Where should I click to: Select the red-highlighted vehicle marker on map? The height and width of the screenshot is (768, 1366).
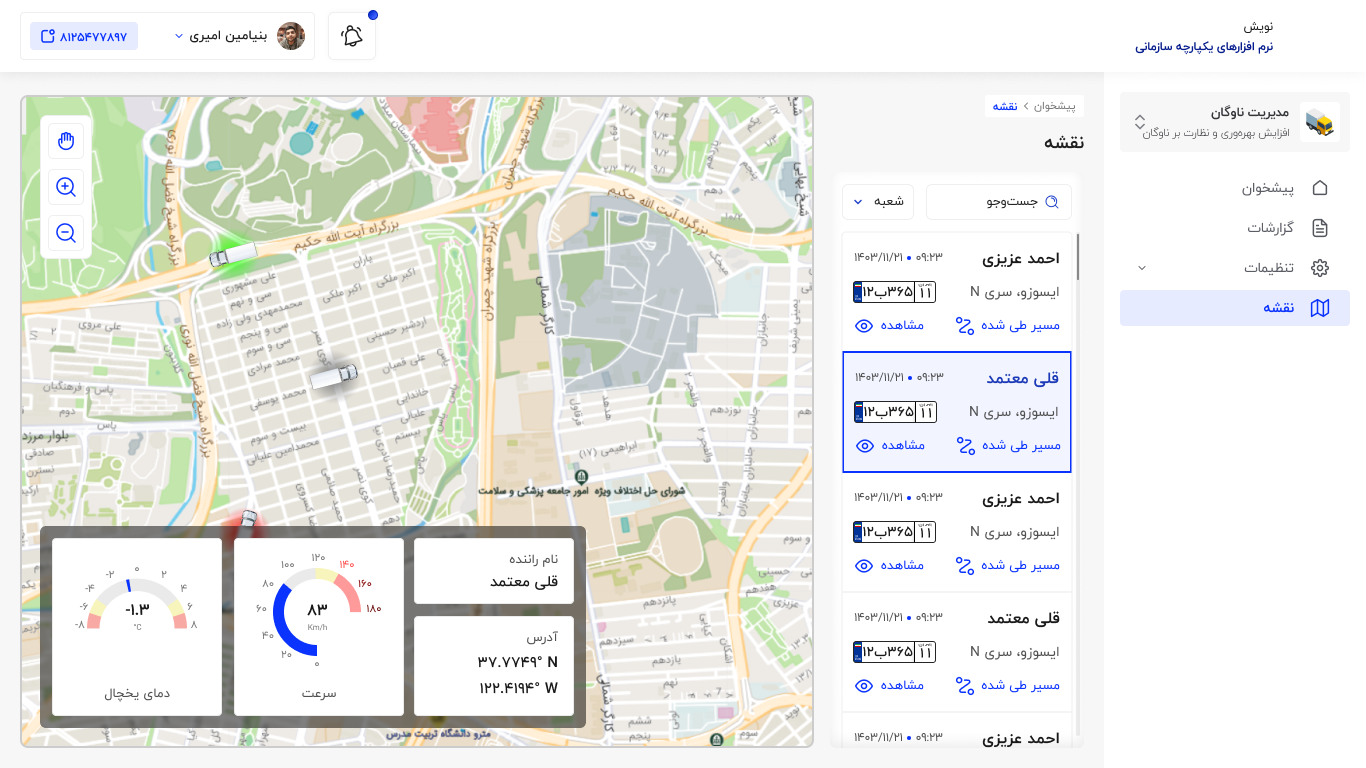pyautogui.click(x=248, y=518)
